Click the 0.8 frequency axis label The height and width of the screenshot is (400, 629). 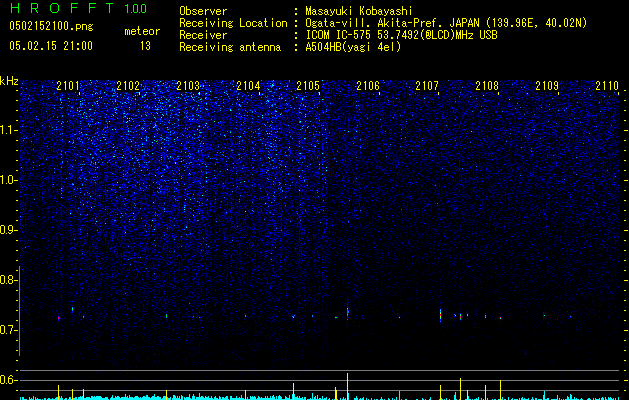pyautogui.click(x=8, y=280)
